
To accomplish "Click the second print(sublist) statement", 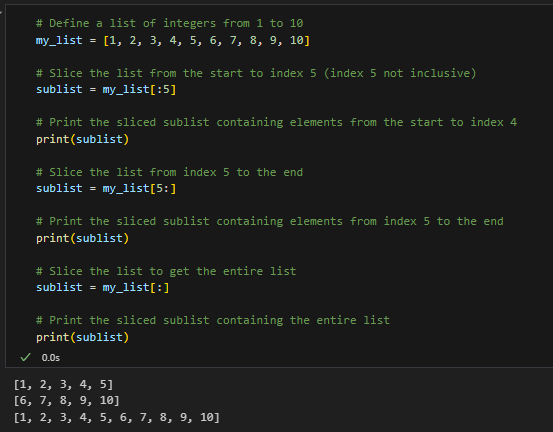I will [x=83, y=238].
